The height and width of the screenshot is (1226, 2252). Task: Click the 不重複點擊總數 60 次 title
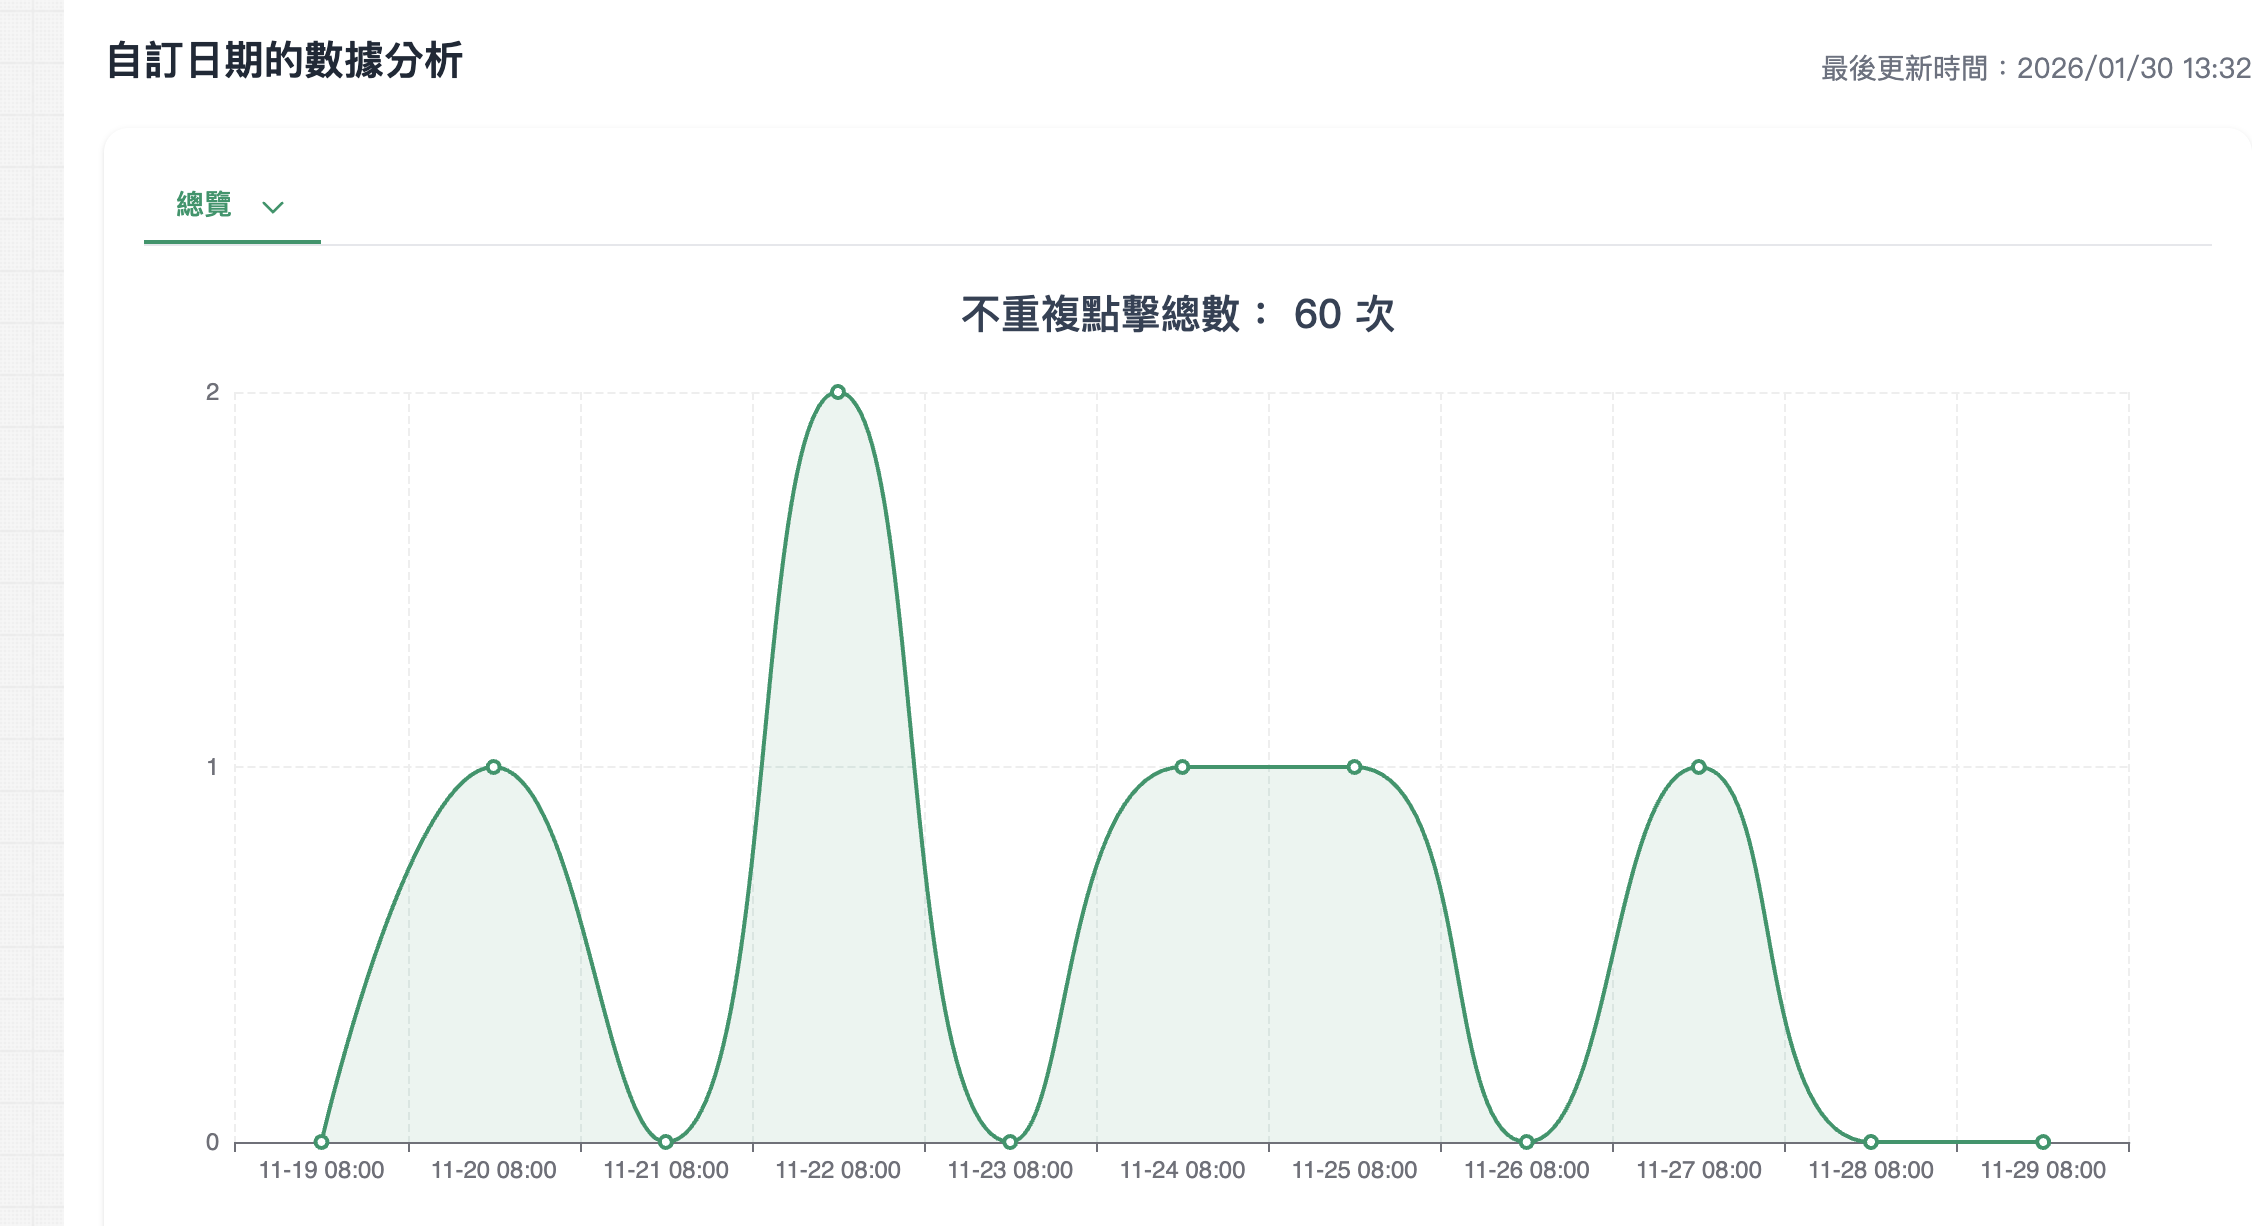coord(1177,314)
